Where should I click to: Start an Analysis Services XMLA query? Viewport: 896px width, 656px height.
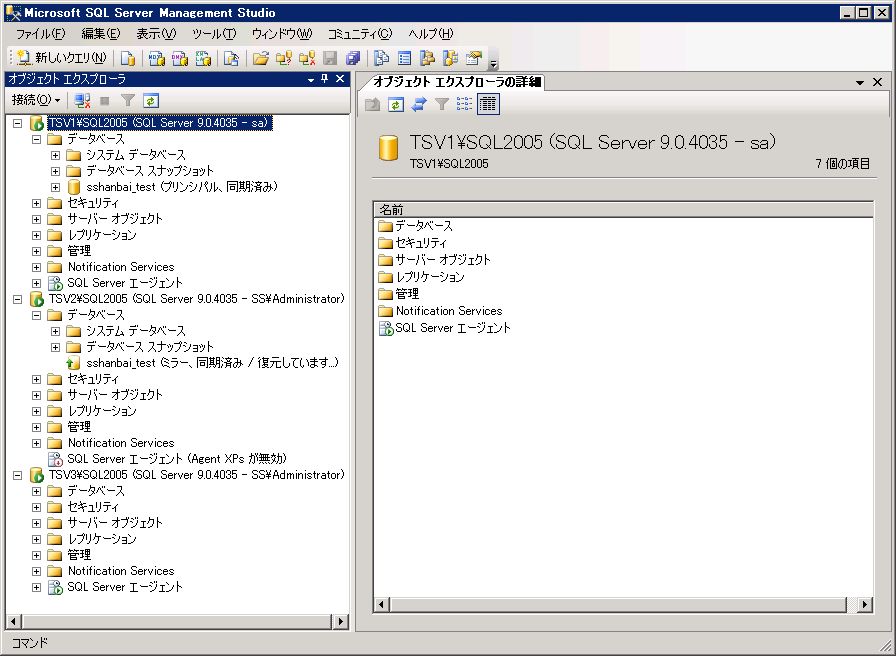[203, 58]
